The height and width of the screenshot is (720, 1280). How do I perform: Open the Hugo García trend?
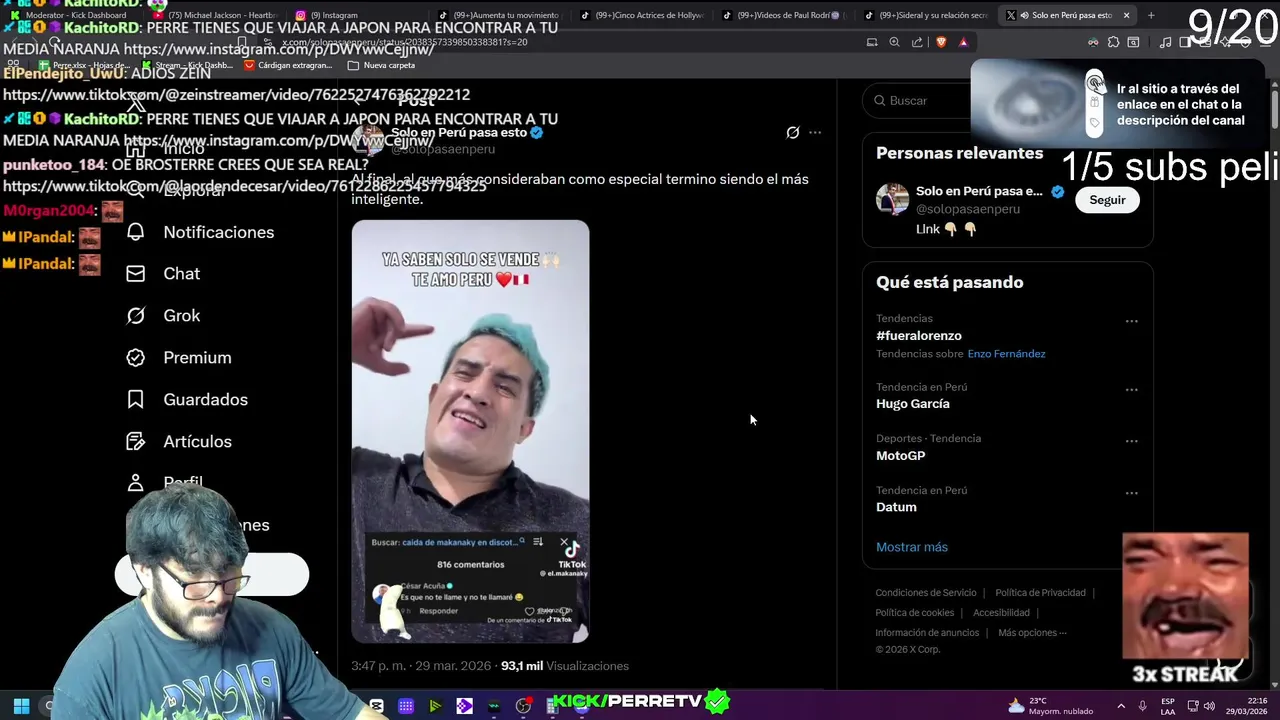(x=913, y=404)
